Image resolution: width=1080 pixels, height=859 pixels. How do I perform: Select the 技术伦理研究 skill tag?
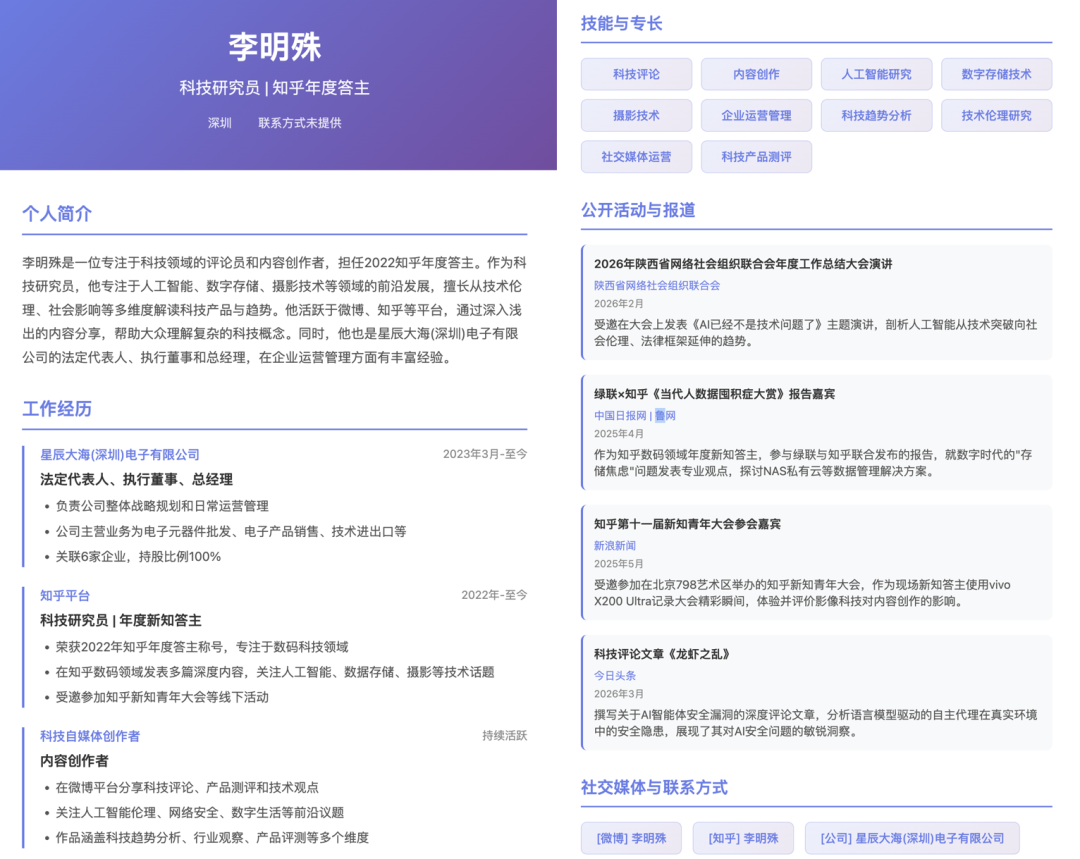(996, 115)
